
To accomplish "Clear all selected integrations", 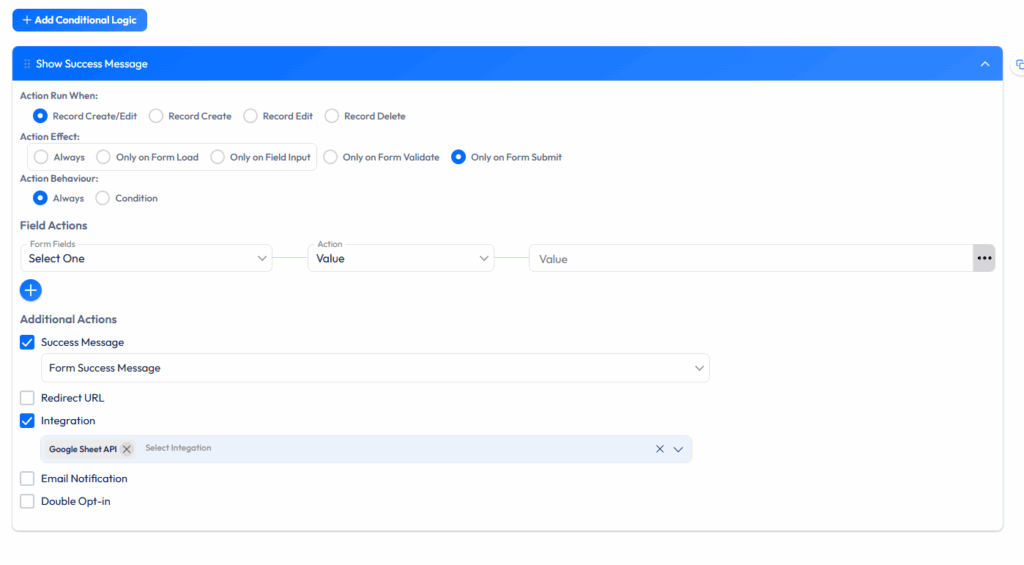I will pos(660,449).
